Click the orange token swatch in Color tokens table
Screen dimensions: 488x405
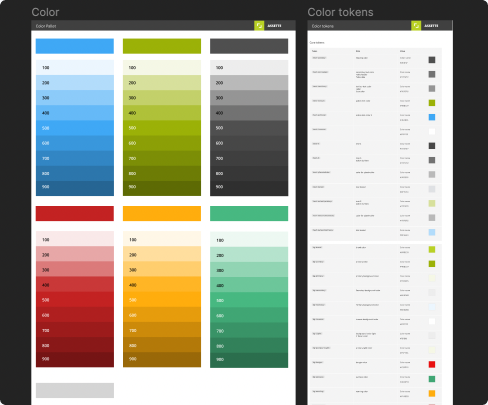click(432, 393)
